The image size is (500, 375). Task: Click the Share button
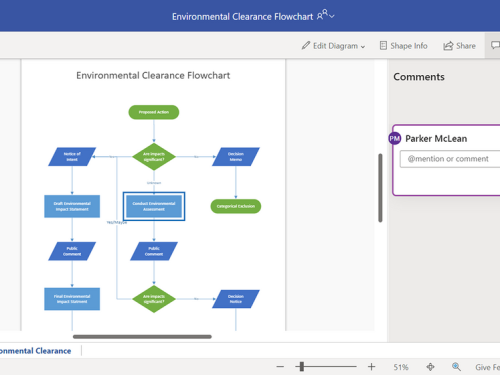coord(459,46)
